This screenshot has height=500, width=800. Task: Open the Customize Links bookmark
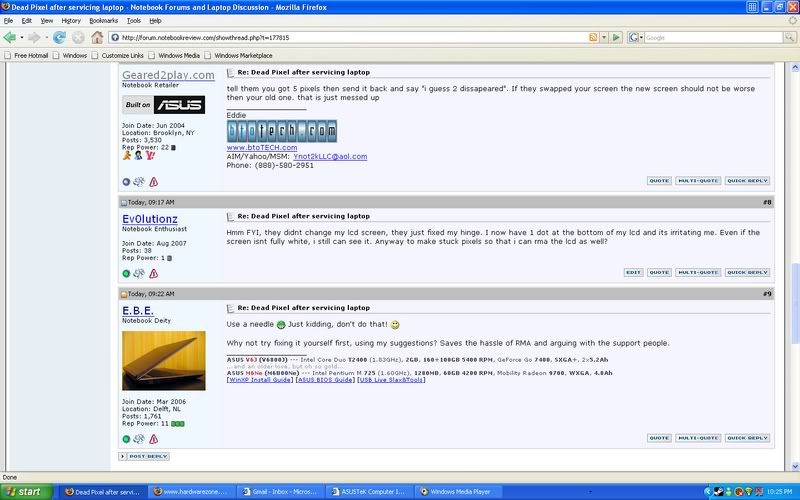point(118,55)
